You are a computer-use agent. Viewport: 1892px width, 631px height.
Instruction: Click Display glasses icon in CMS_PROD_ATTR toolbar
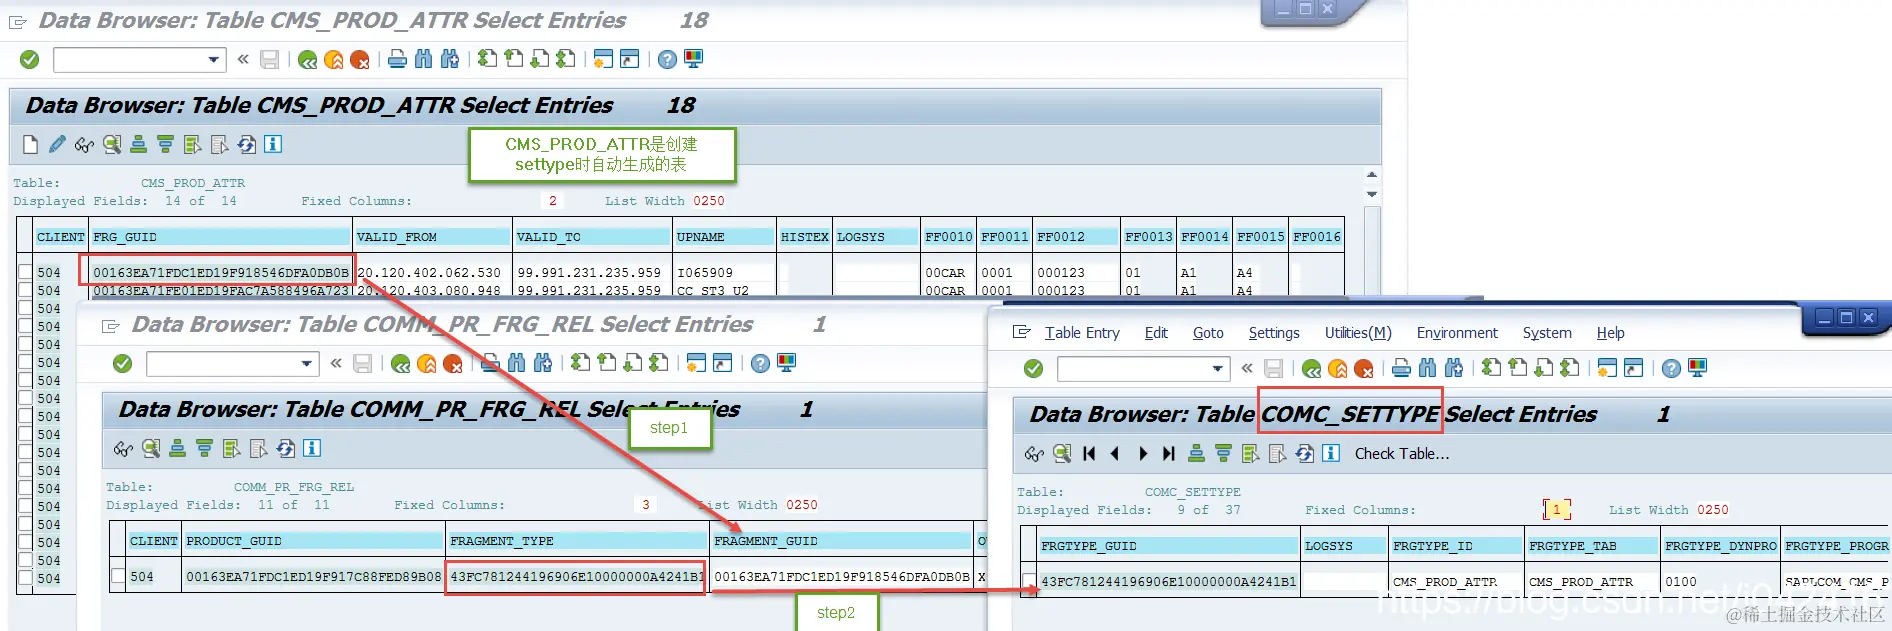[x=84, y=145]
